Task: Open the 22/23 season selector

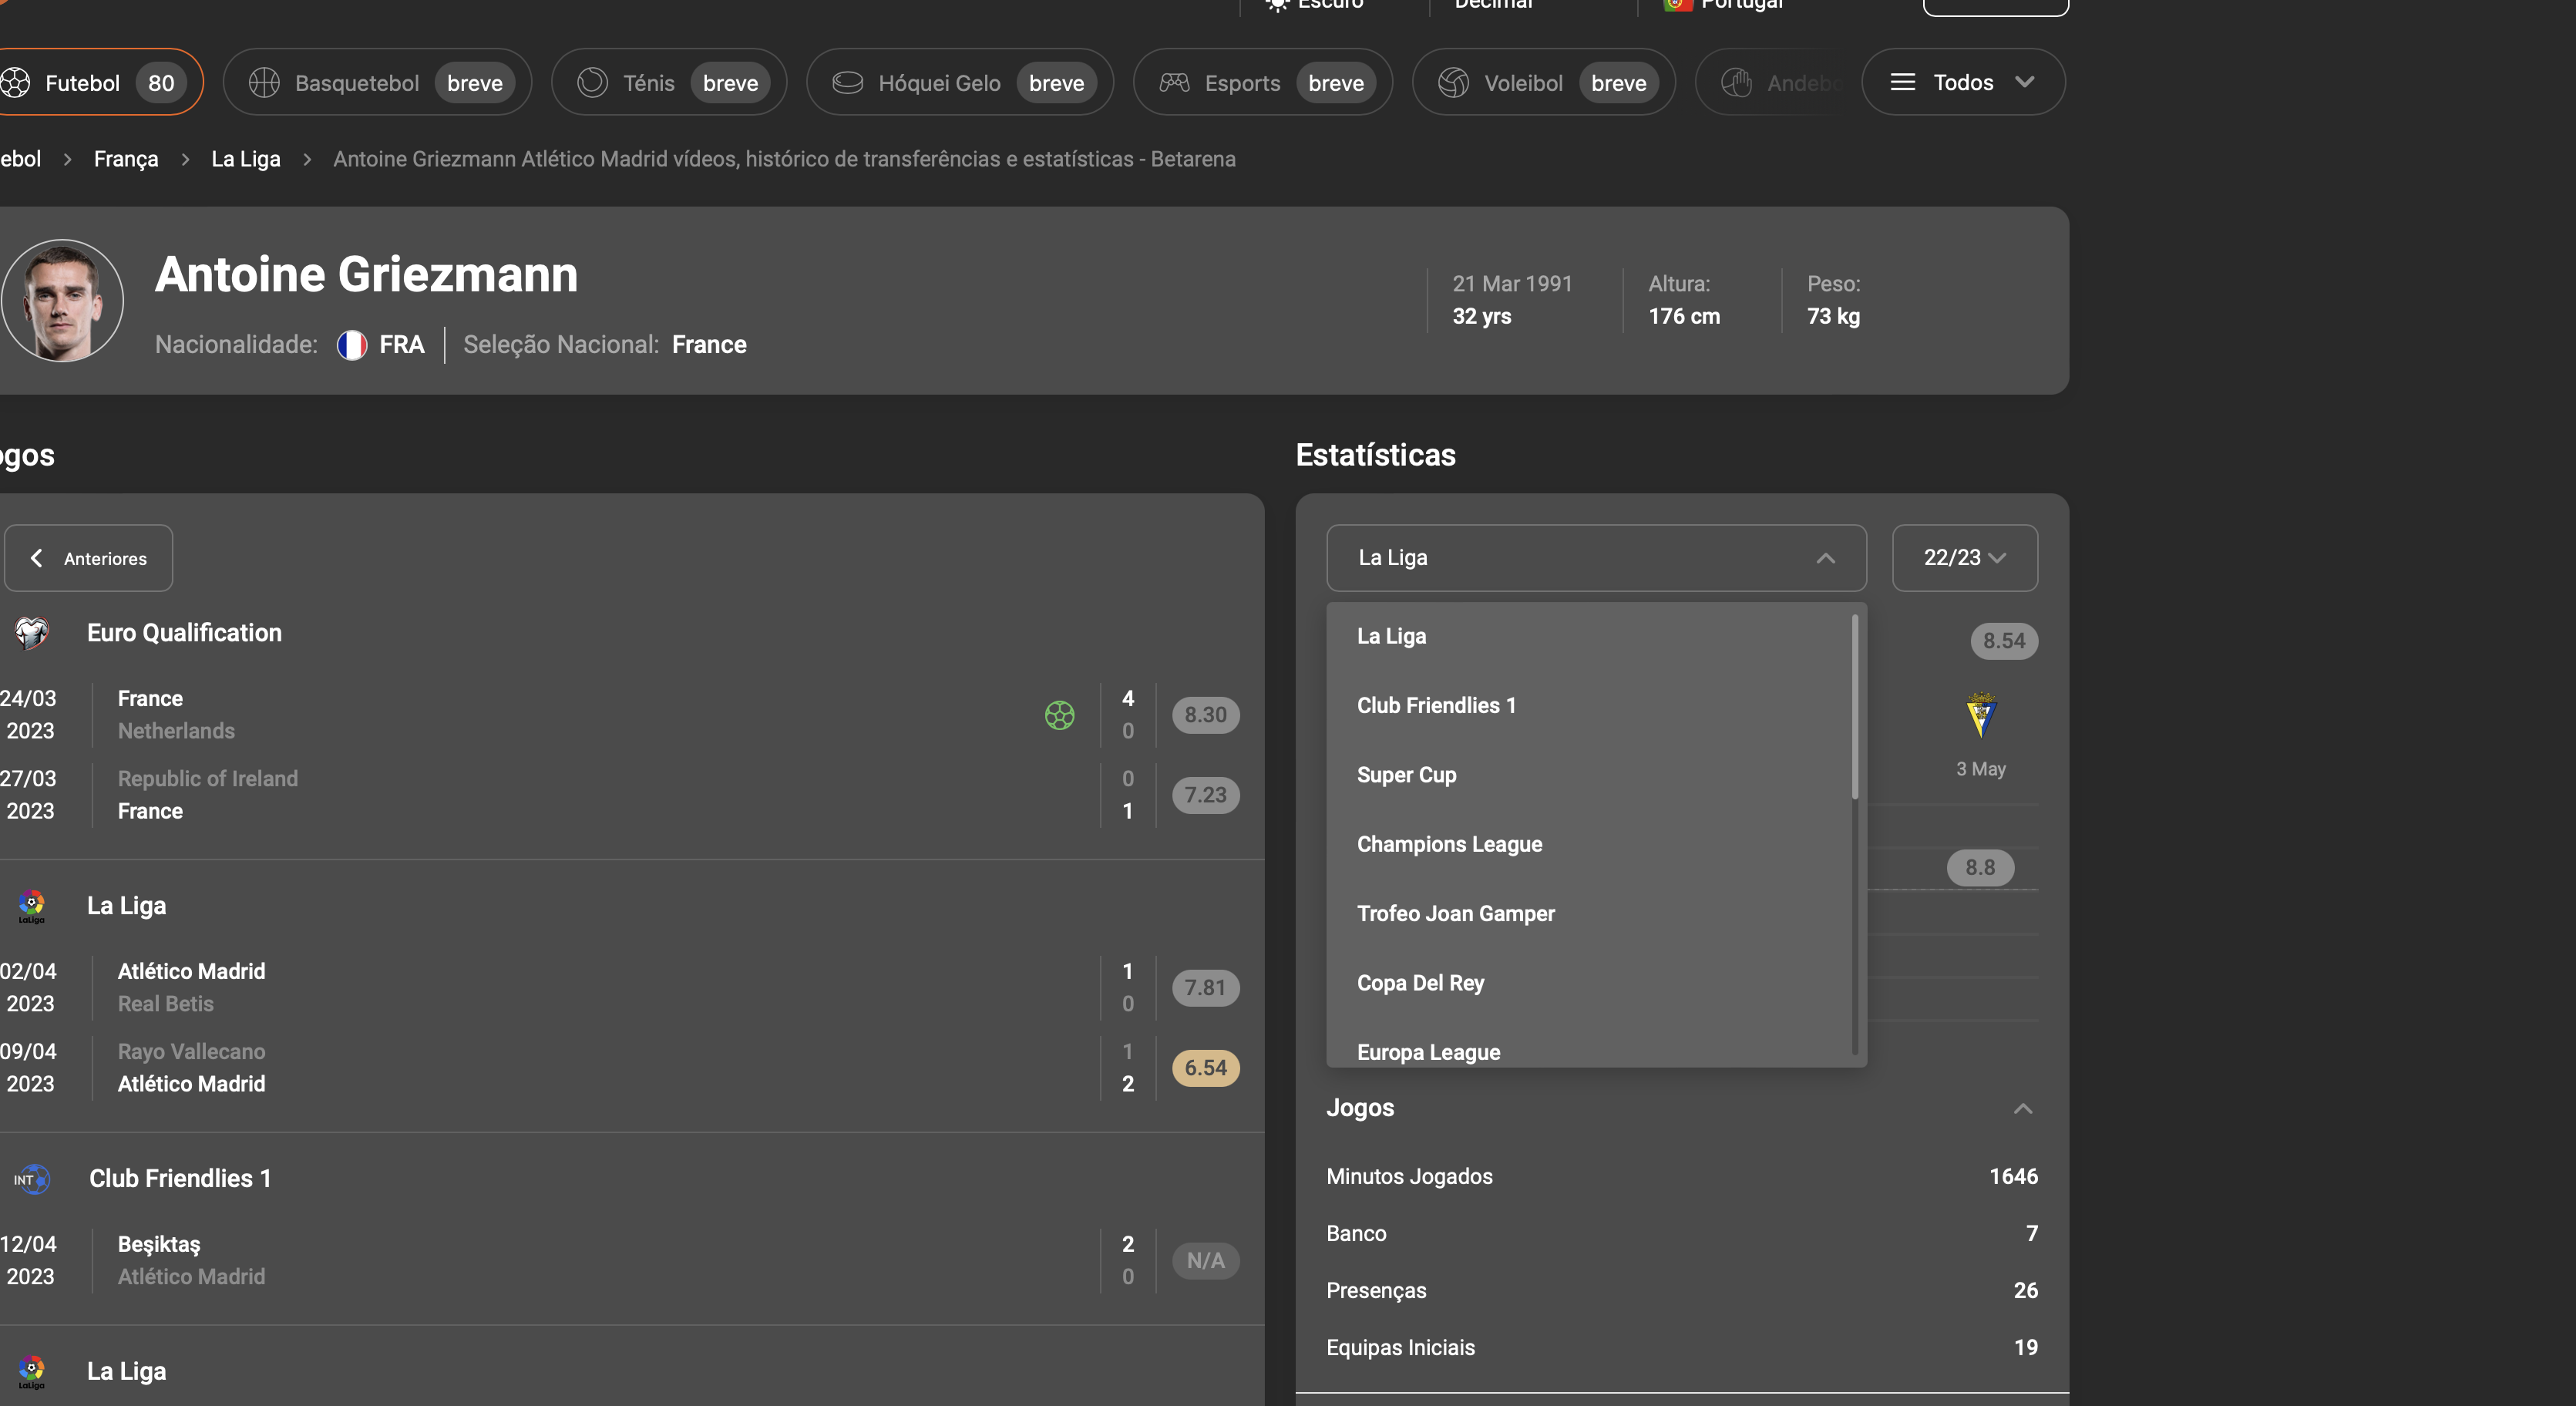Action: pos(1963,558)
